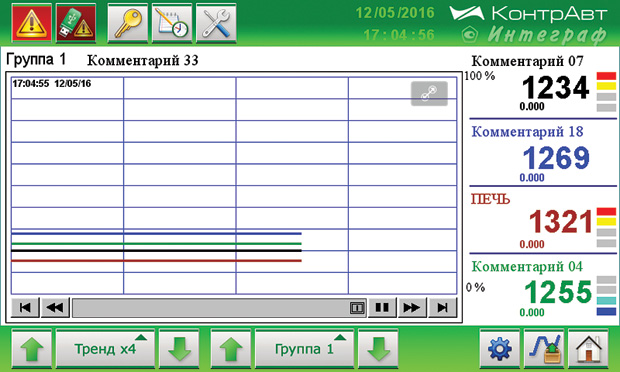Click the down arrow right of Группа 1
The image size is (620, 372).
[x=378, y=349]
